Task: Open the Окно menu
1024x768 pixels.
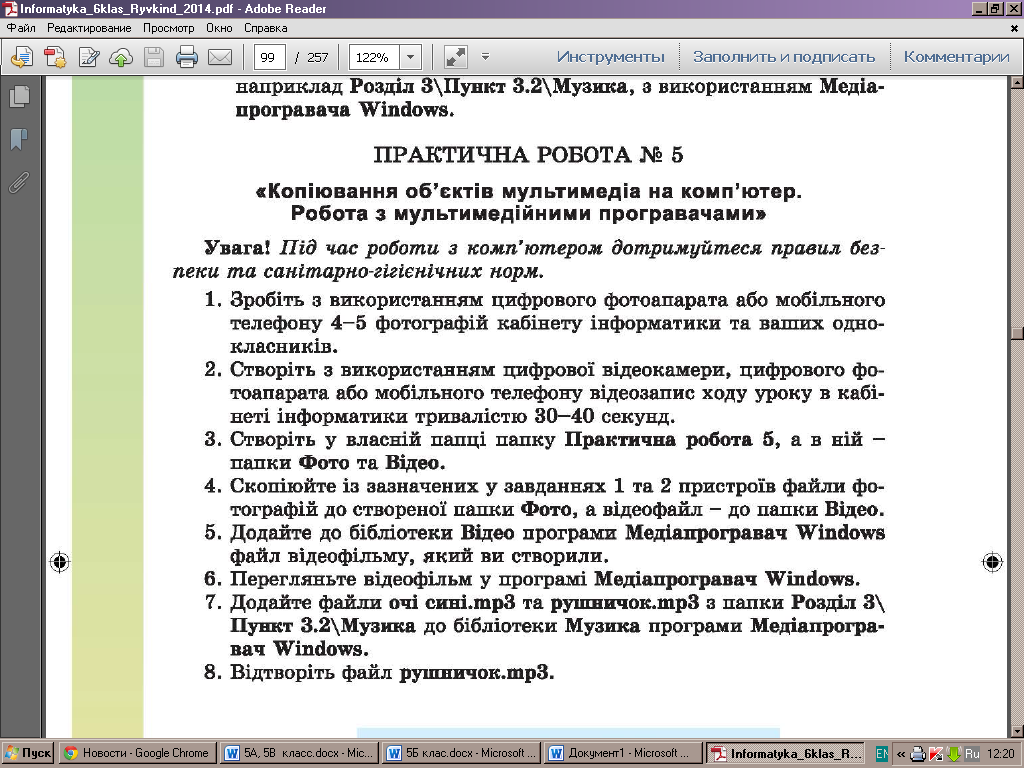Action: [219, 28]
